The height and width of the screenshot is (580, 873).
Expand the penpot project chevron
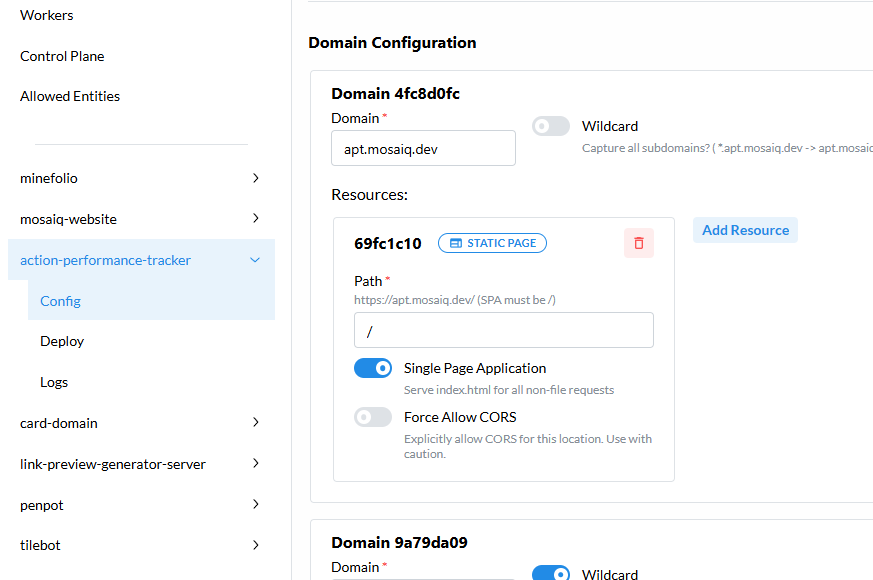point(256,505)
